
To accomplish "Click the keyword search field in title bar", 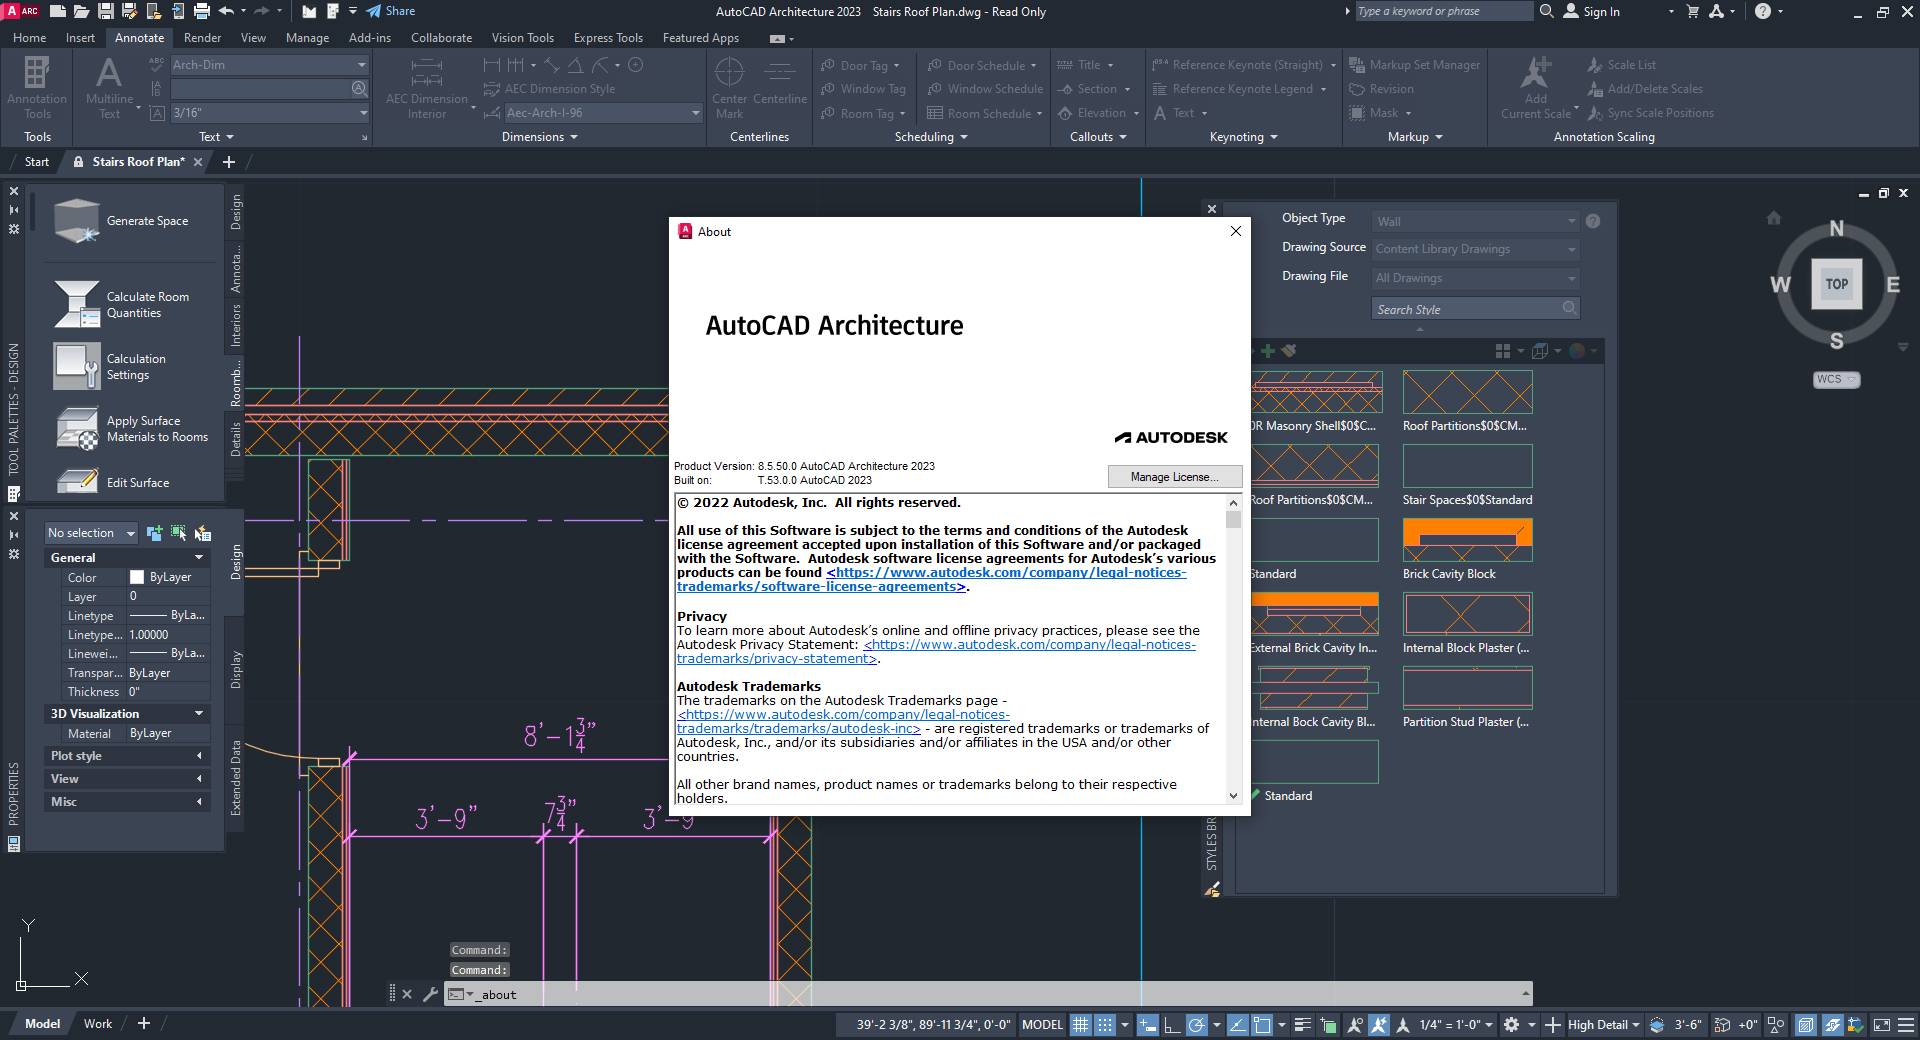I will pyautogui.click(x=1443, y=11).
